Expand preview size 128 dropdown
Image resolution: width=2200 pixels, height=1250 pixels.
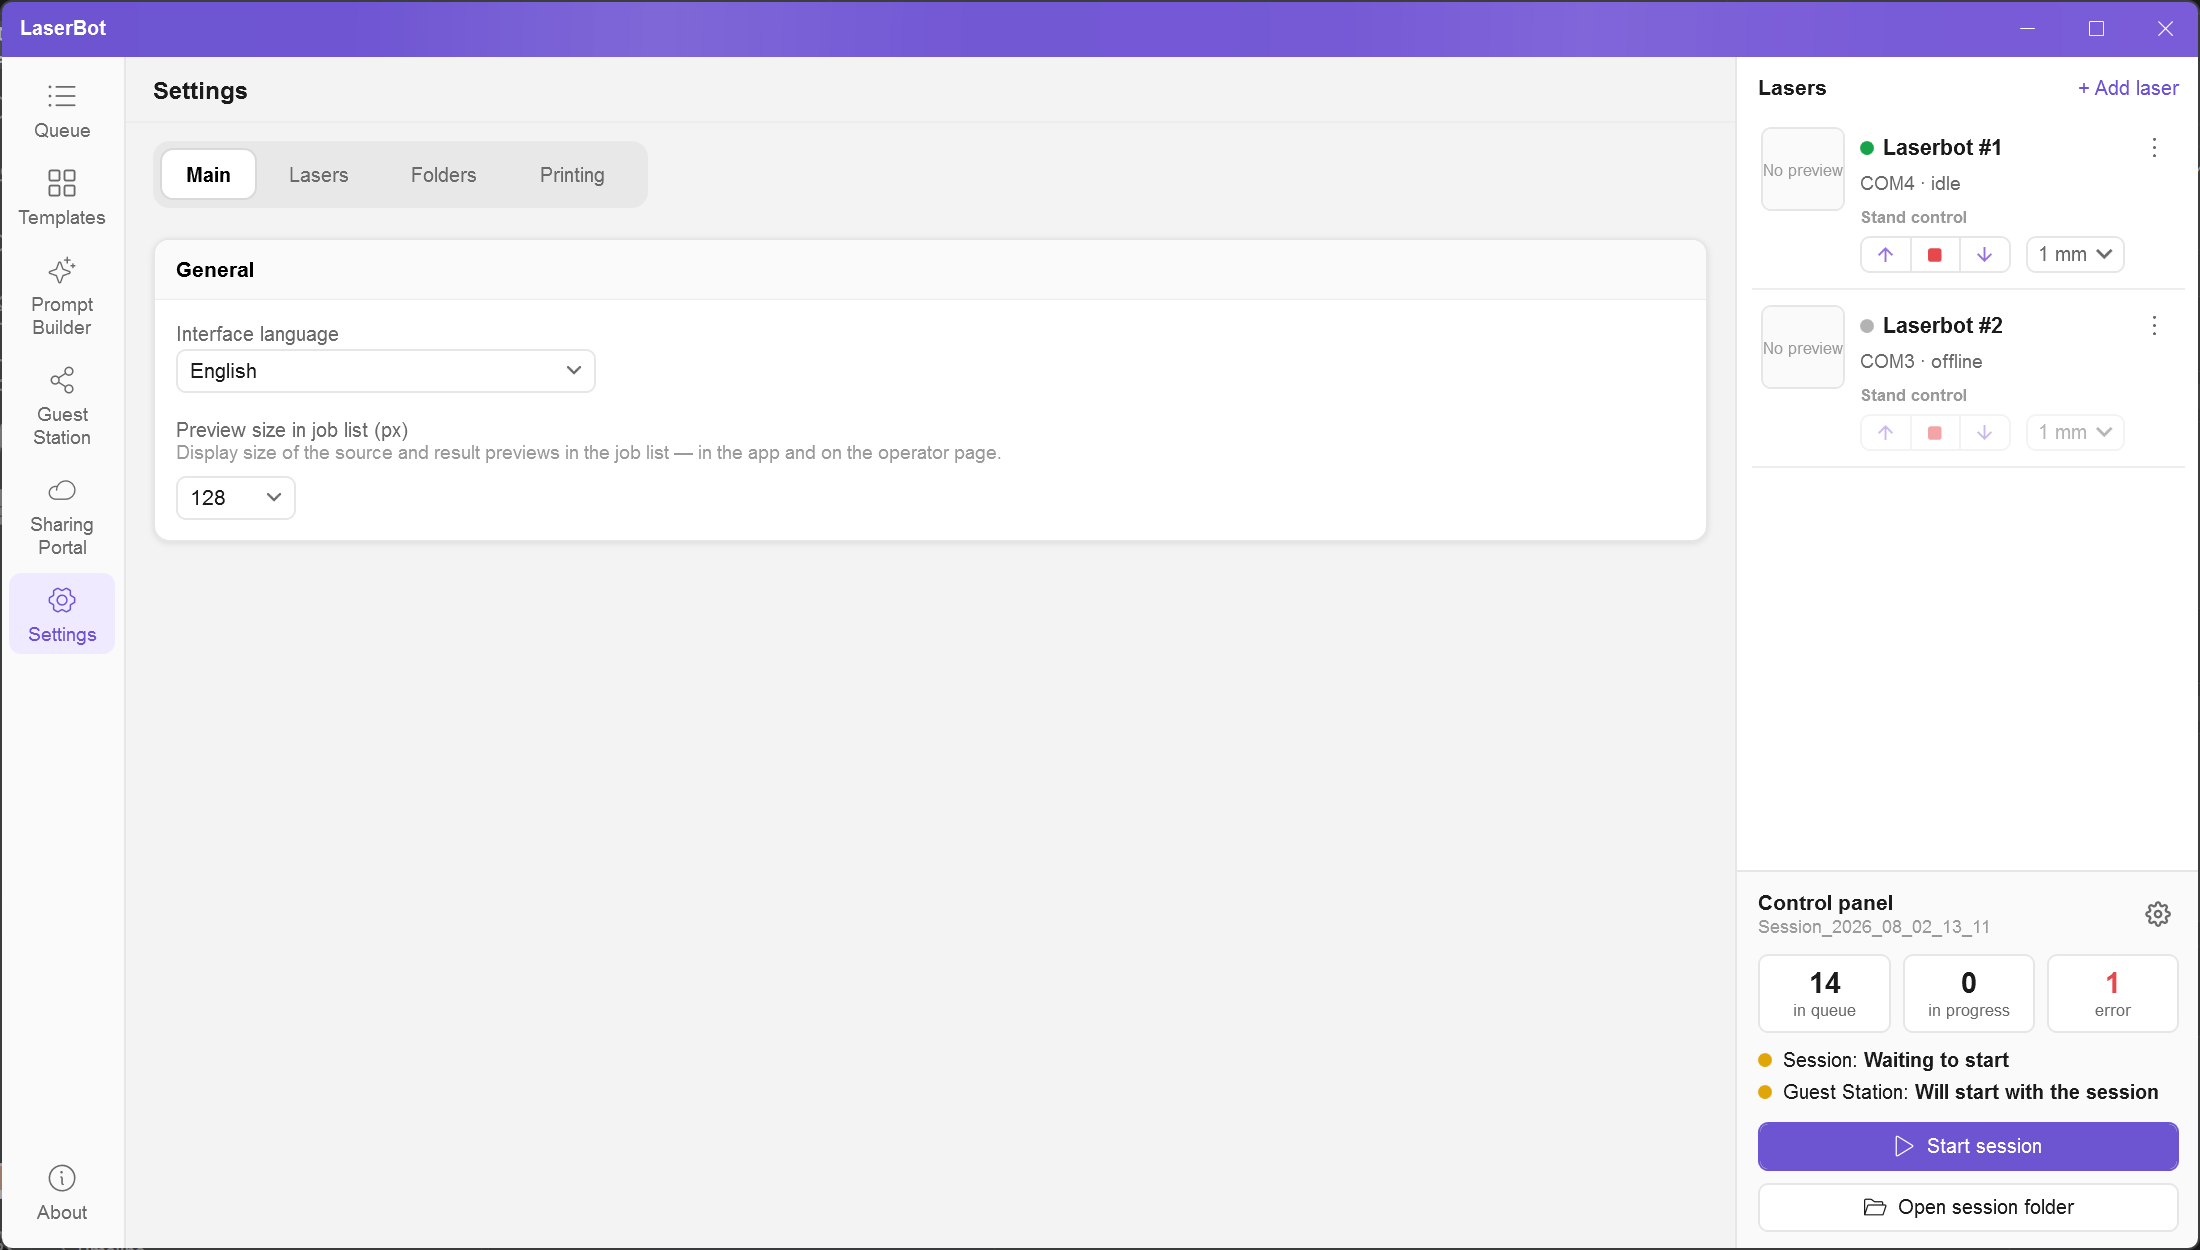[x=235, y=498]
